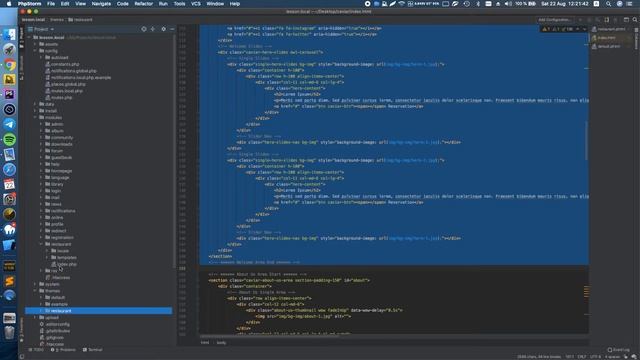Expand the admin module folder

[41, 124]
